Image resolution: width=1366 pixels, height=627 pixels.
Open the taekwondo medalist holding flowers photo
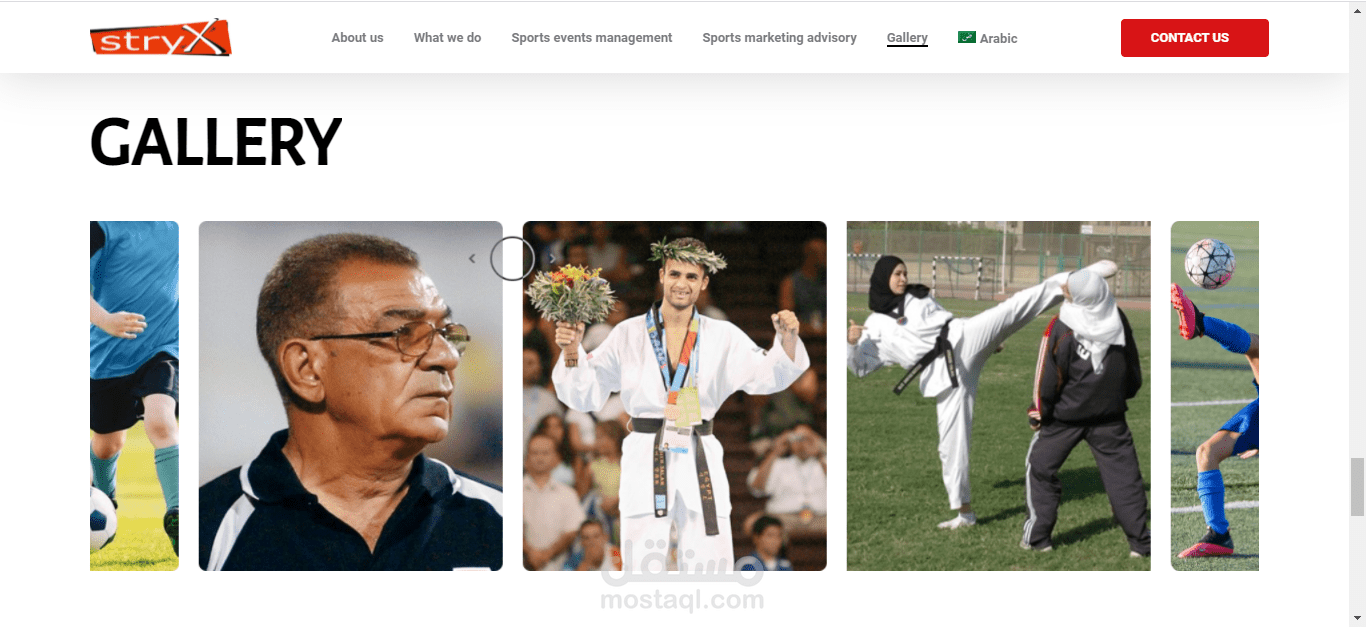675,396
